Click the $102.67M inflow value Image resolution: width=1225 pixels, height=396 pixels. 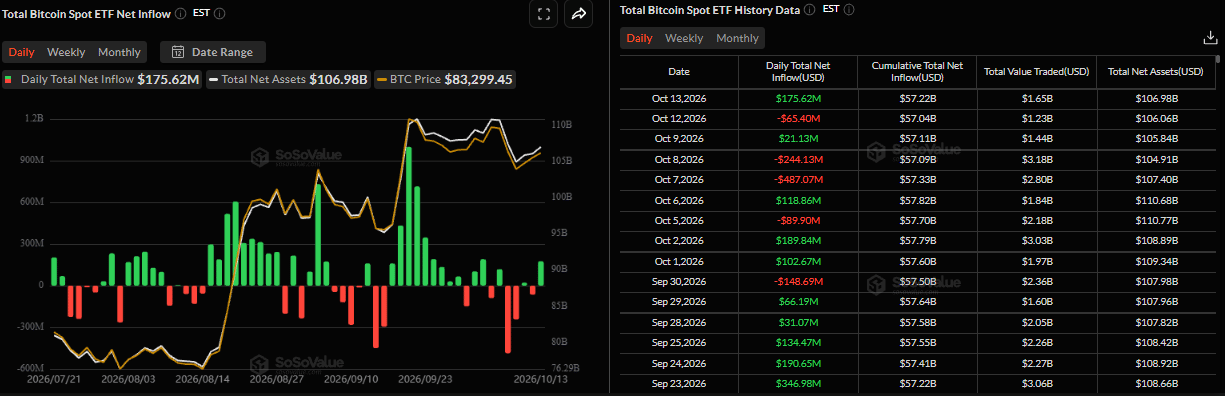point(797,261)
